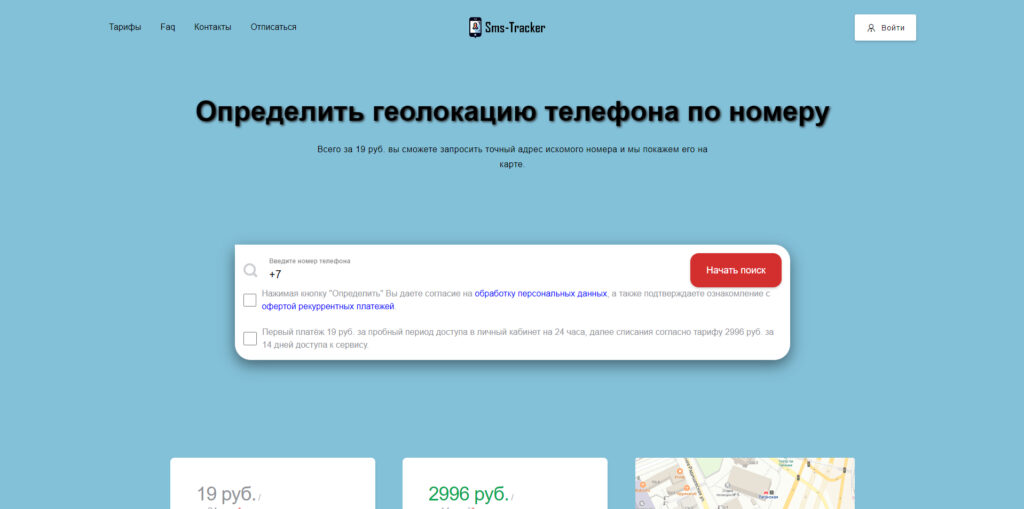Focus the phone number input field with +7

click(x=473, y=274)
